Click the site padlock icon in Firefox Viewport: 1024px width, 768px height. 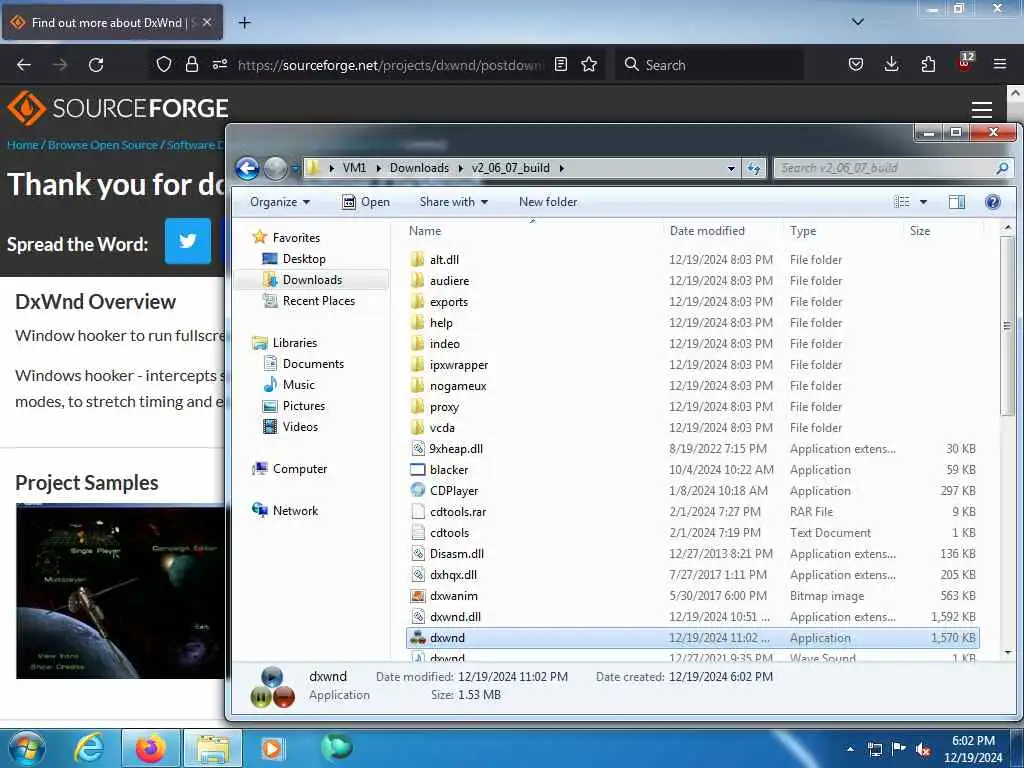(191, 64)
